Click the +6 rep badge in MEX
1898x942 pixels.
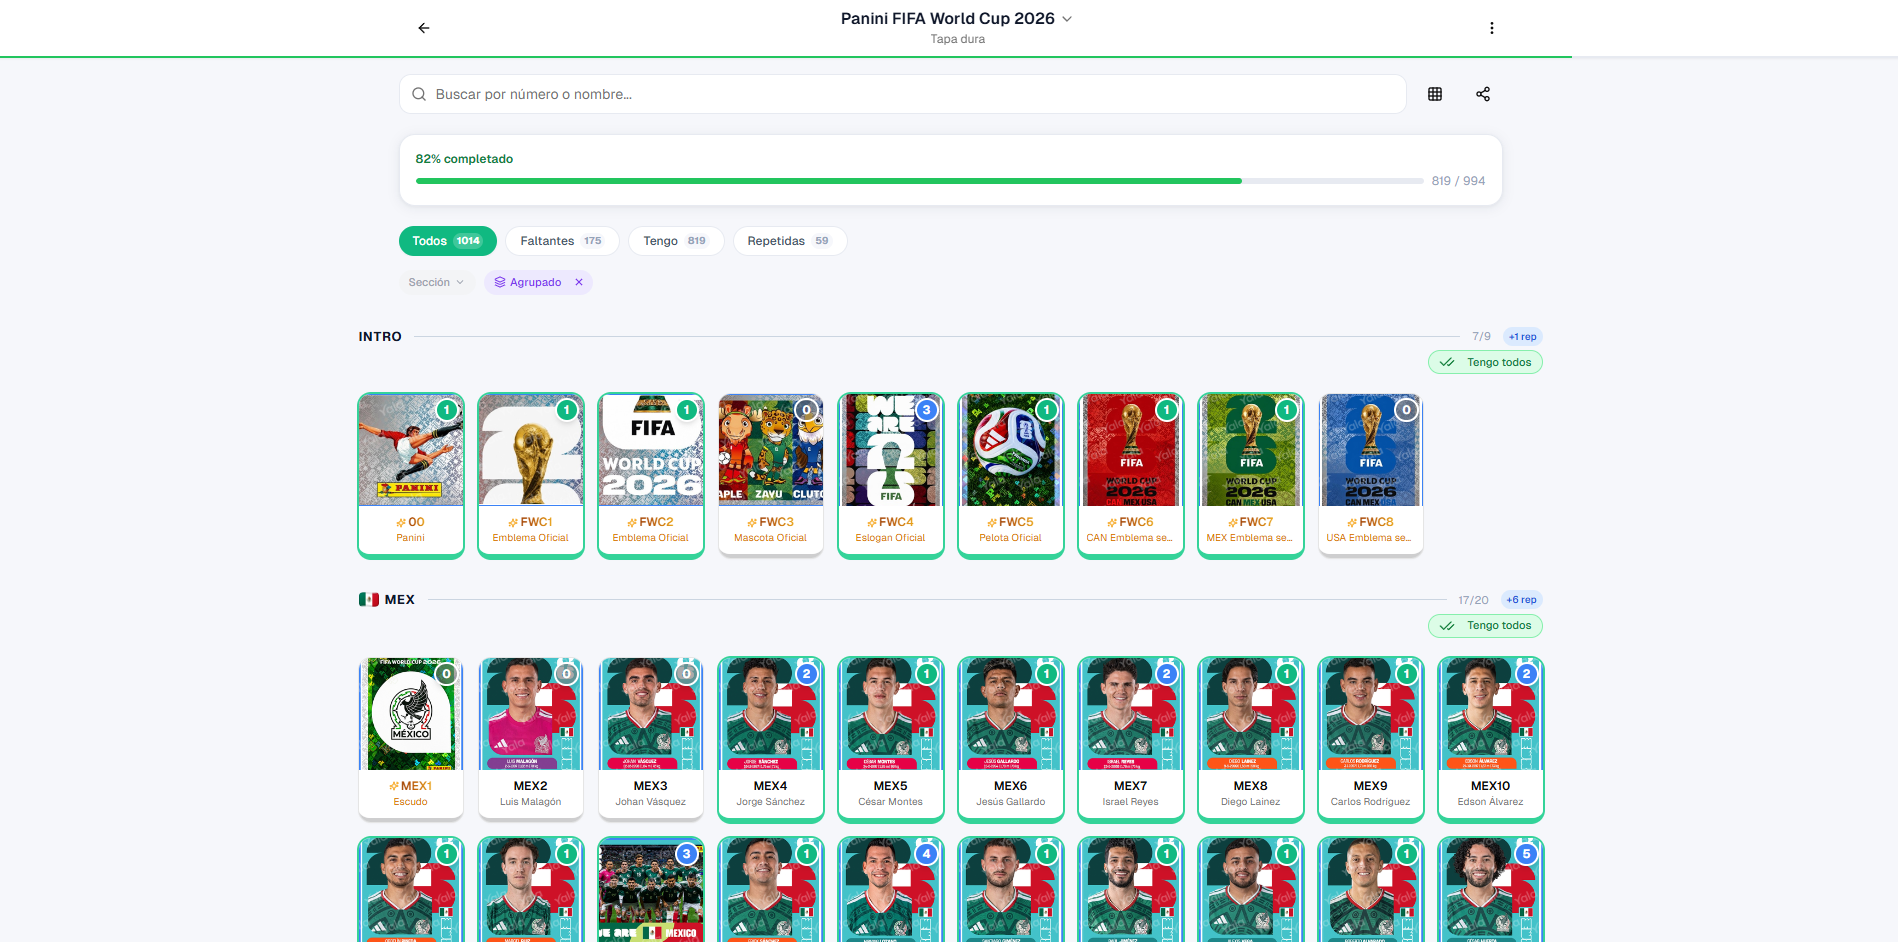pos(1522,600)
